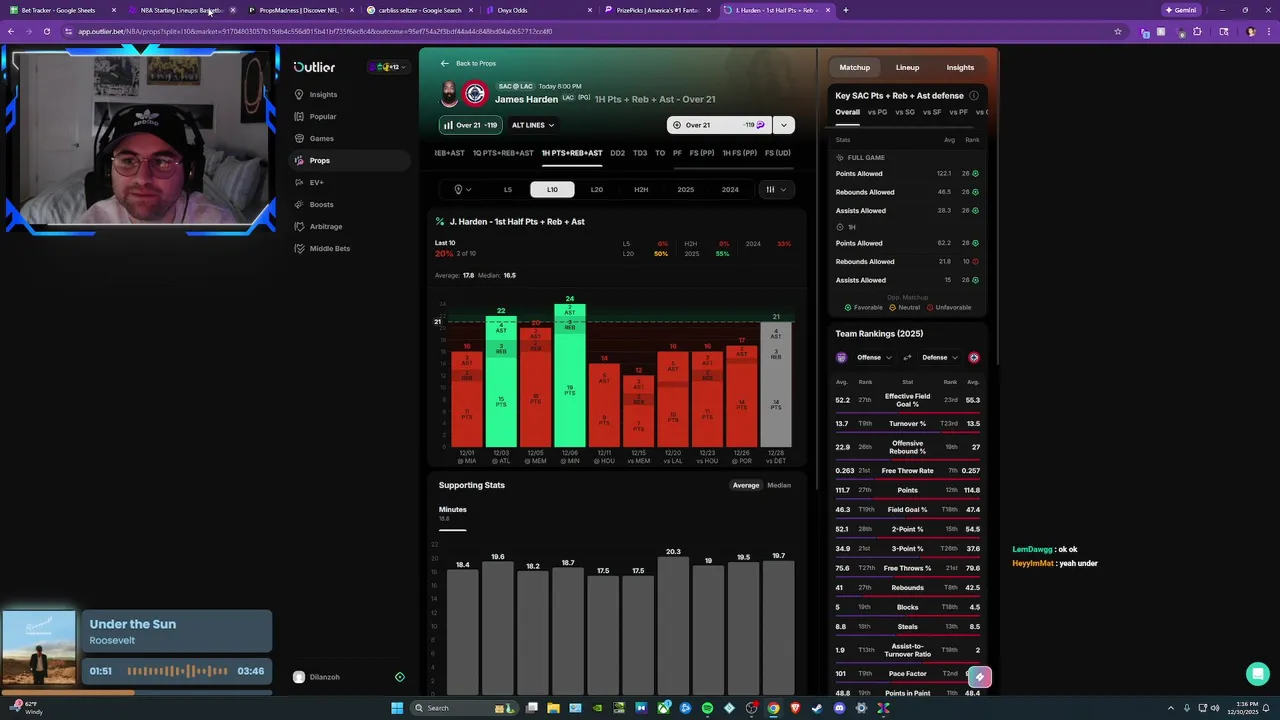Open the home/away location filter dropdown
Image resolution: width=1280 pixels, height=720 pixels.
point(462,189)
